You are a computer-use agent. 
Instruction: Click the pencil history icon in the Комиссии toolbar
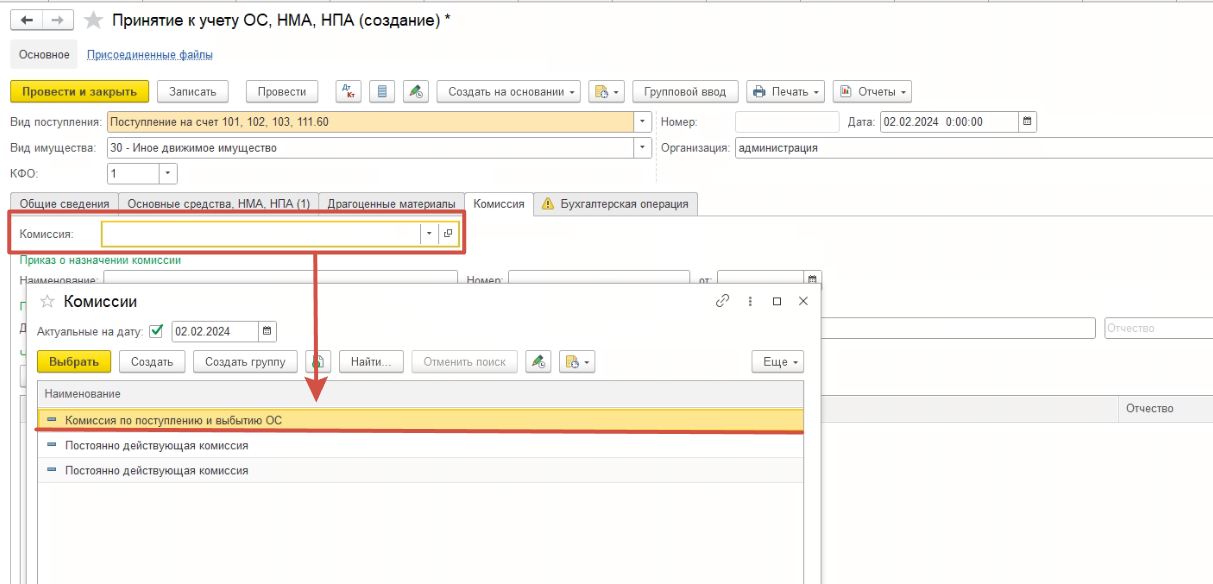(539, 362)
